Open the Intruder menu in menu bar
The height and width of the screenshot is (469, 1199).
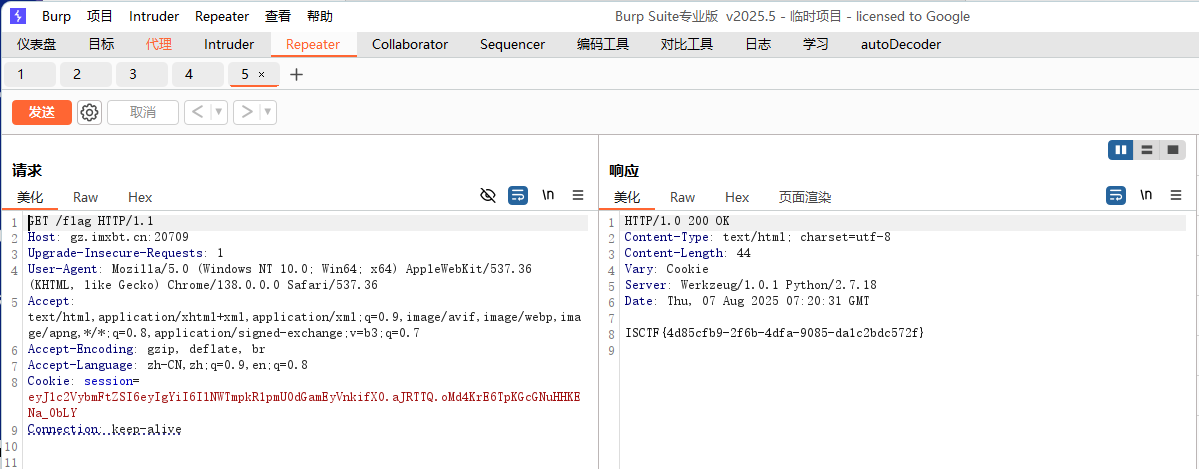point(154,16)
